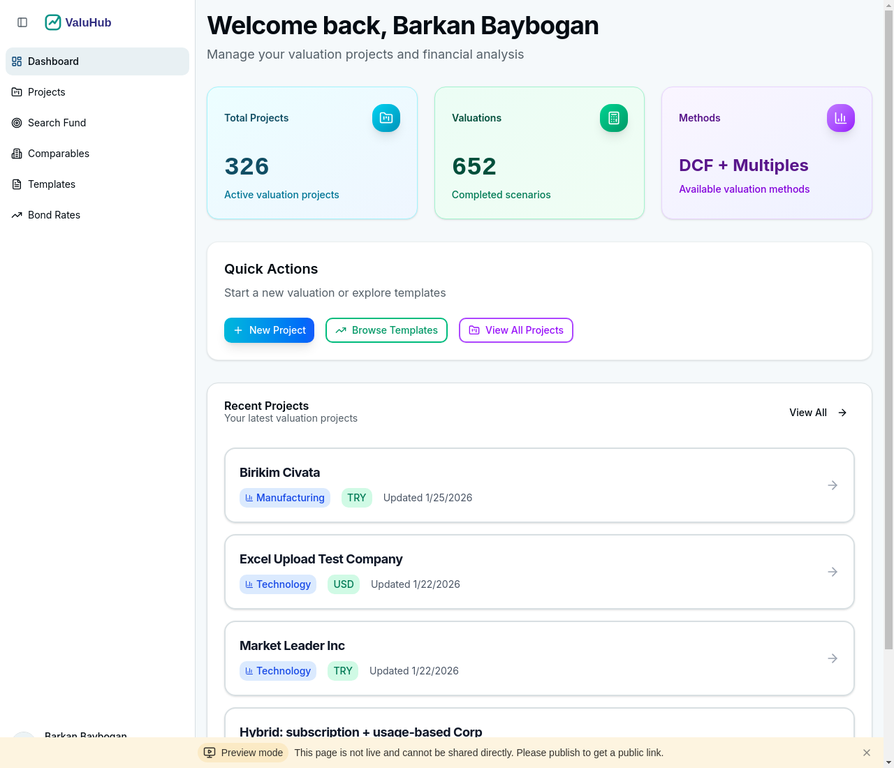Click the Comparables icon in the sidebar
The height and width of the screenshot is (768, 894).
(16, 153)
